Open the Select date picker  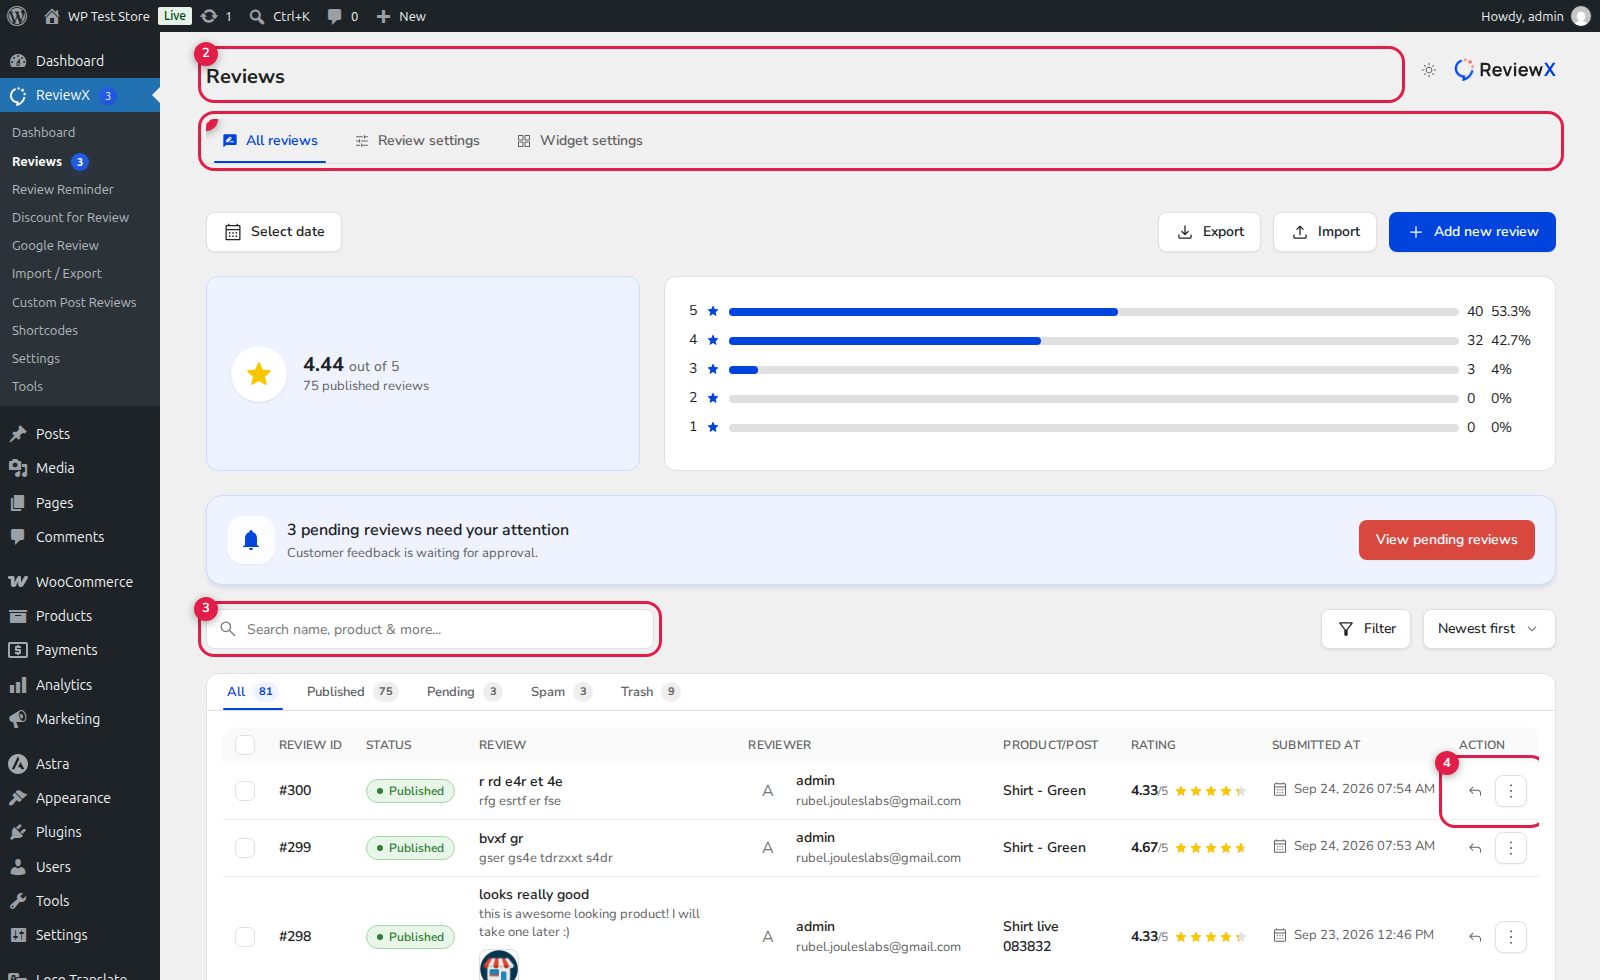tap(274, 232)
